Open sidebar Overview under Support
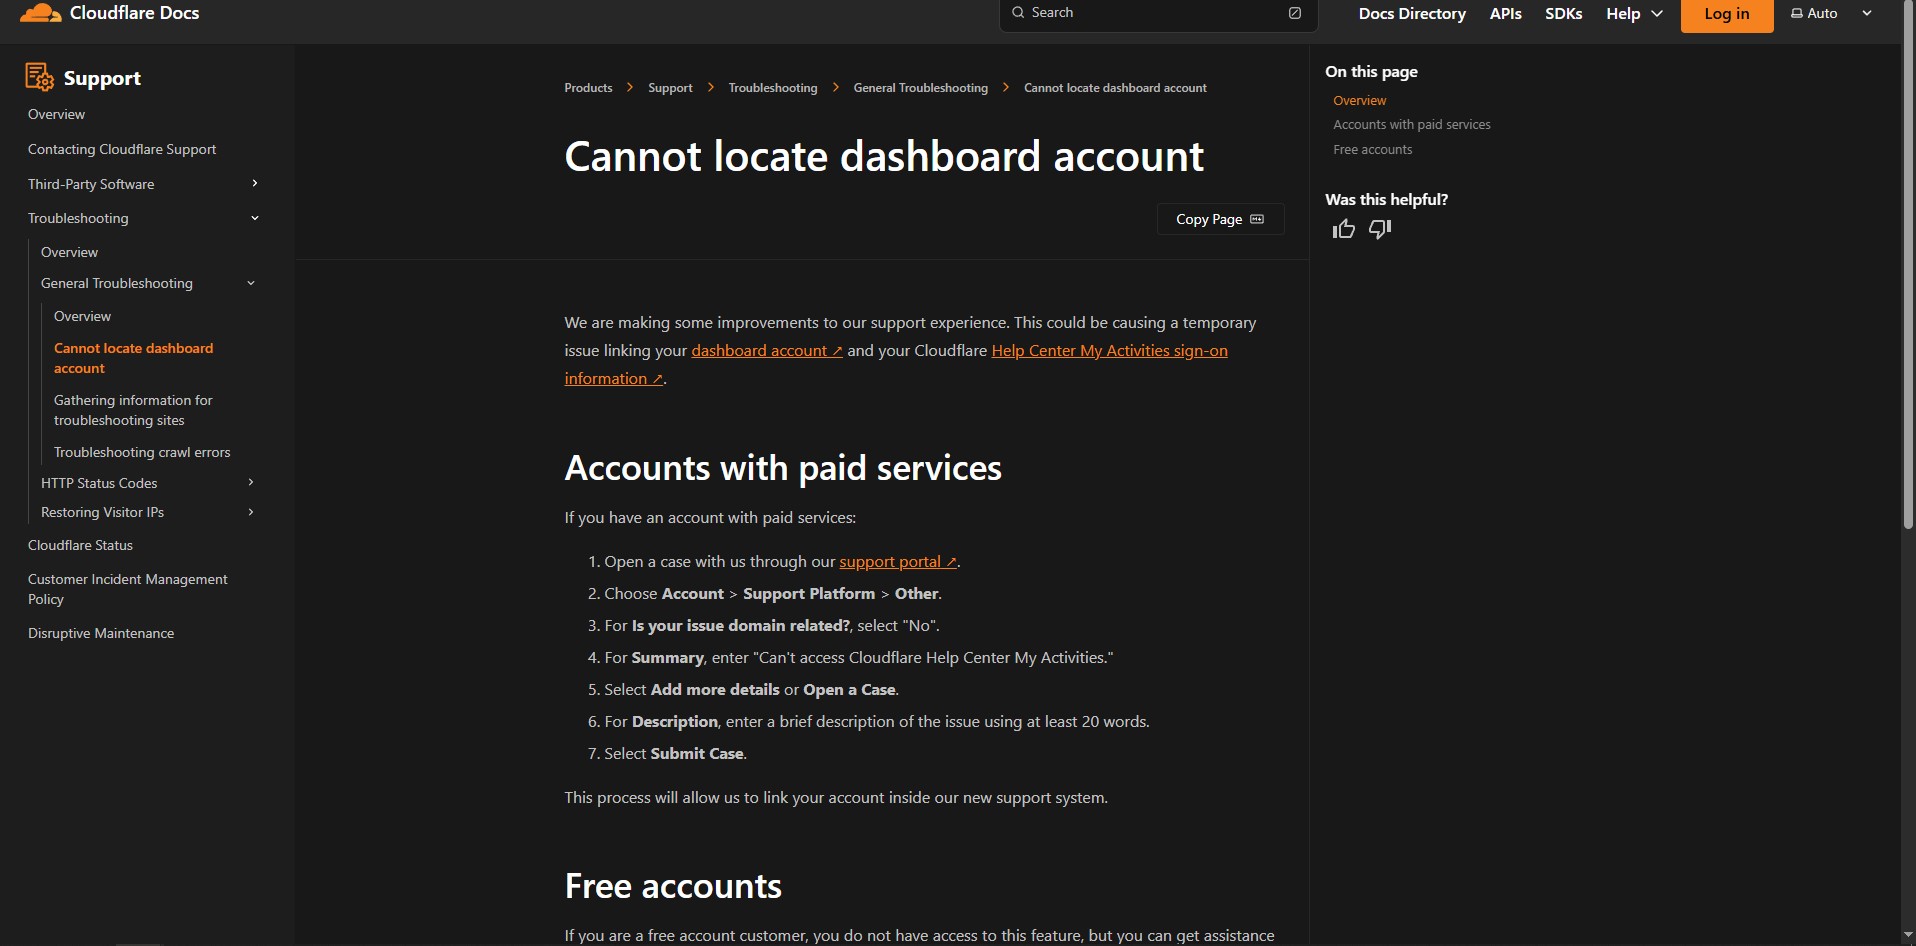 57,115
